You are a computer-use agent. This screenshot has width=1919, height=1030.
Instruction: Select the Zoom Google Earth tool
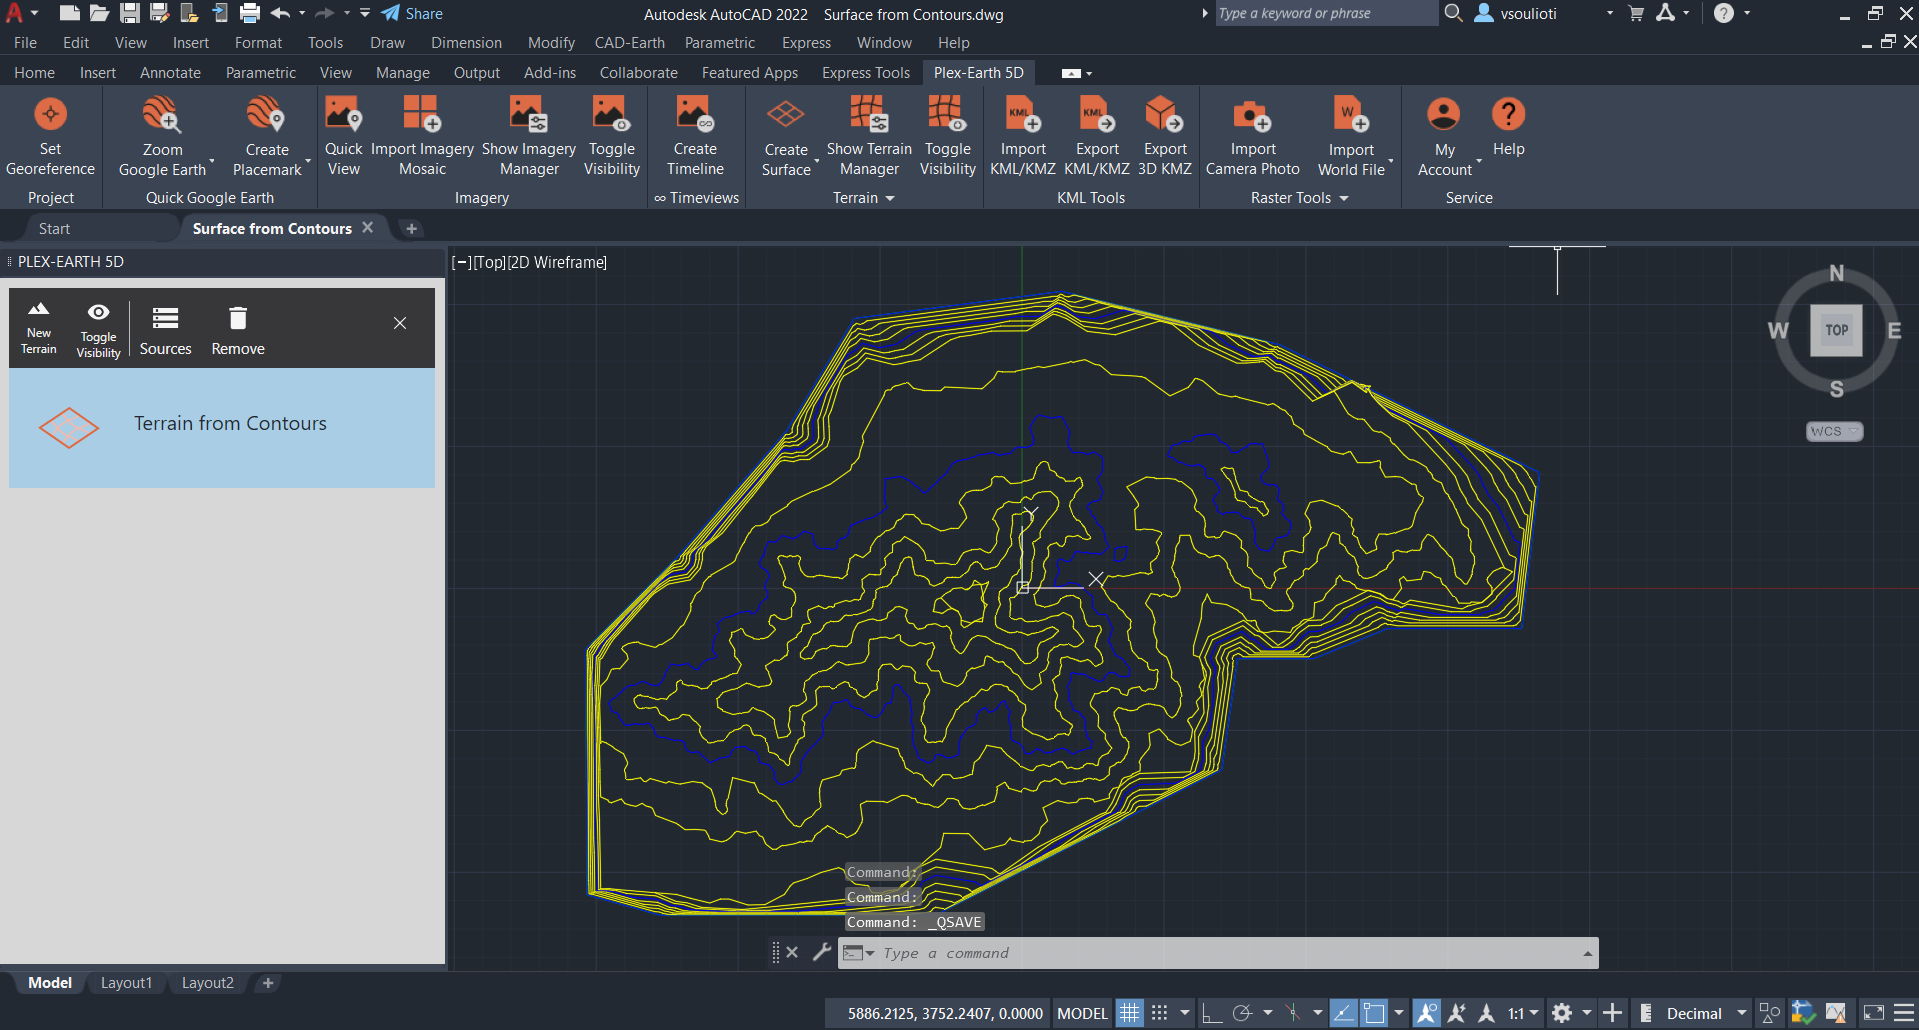pyautogui.click(x=162, y=134)
